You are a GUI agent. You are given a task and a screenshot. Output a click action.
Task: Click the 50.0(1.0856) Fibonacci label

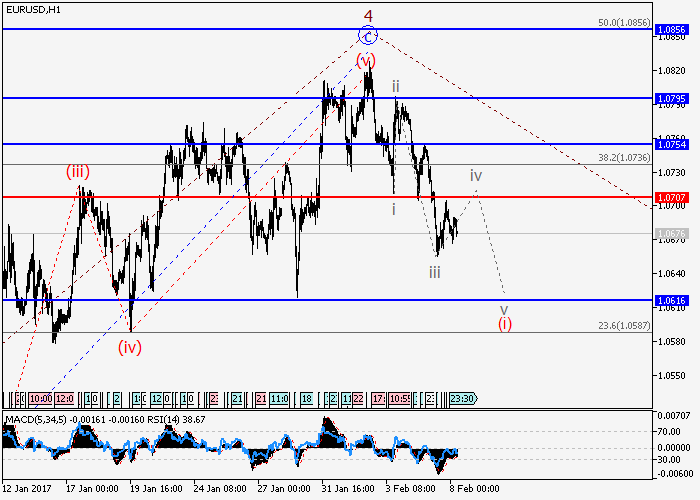[624, 22]
